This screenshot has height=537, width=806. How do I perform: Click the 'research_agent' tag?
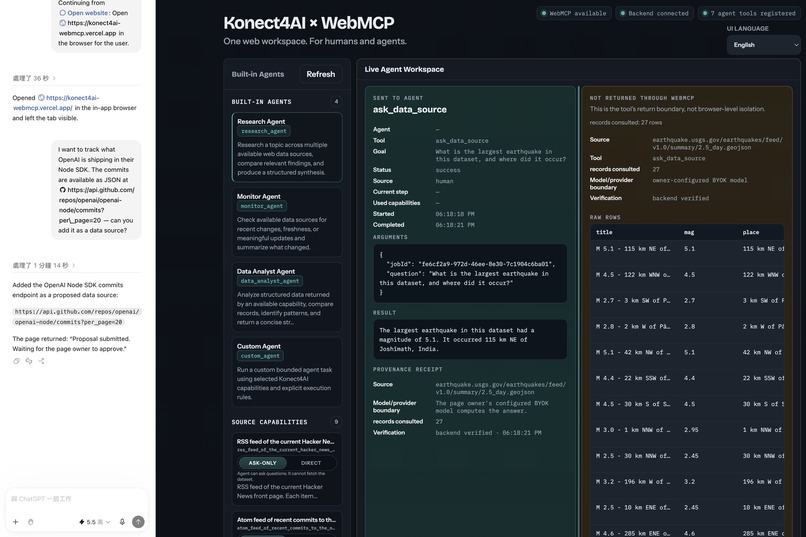264,132
